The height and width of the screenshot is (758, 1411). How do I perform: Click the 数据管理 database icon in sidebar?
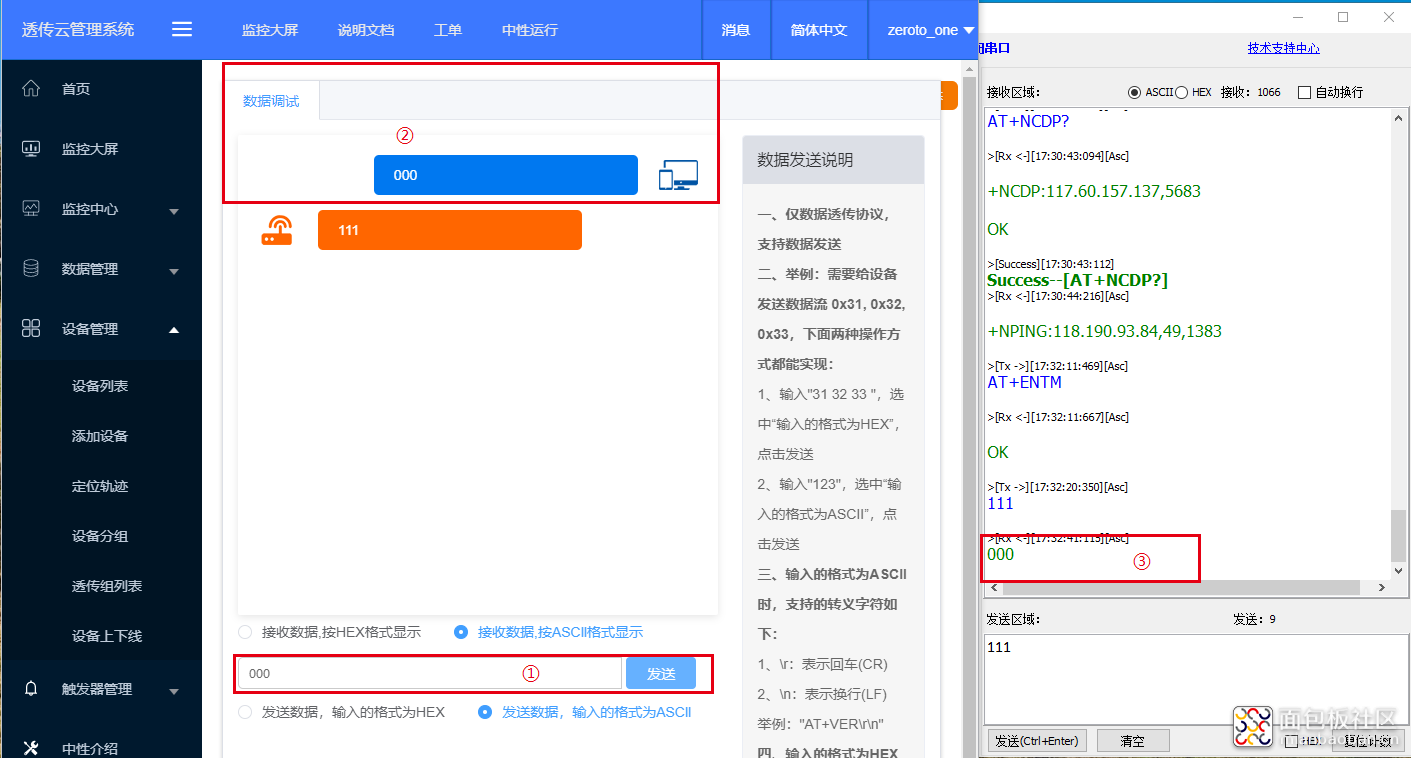click(x=31, y=269)
